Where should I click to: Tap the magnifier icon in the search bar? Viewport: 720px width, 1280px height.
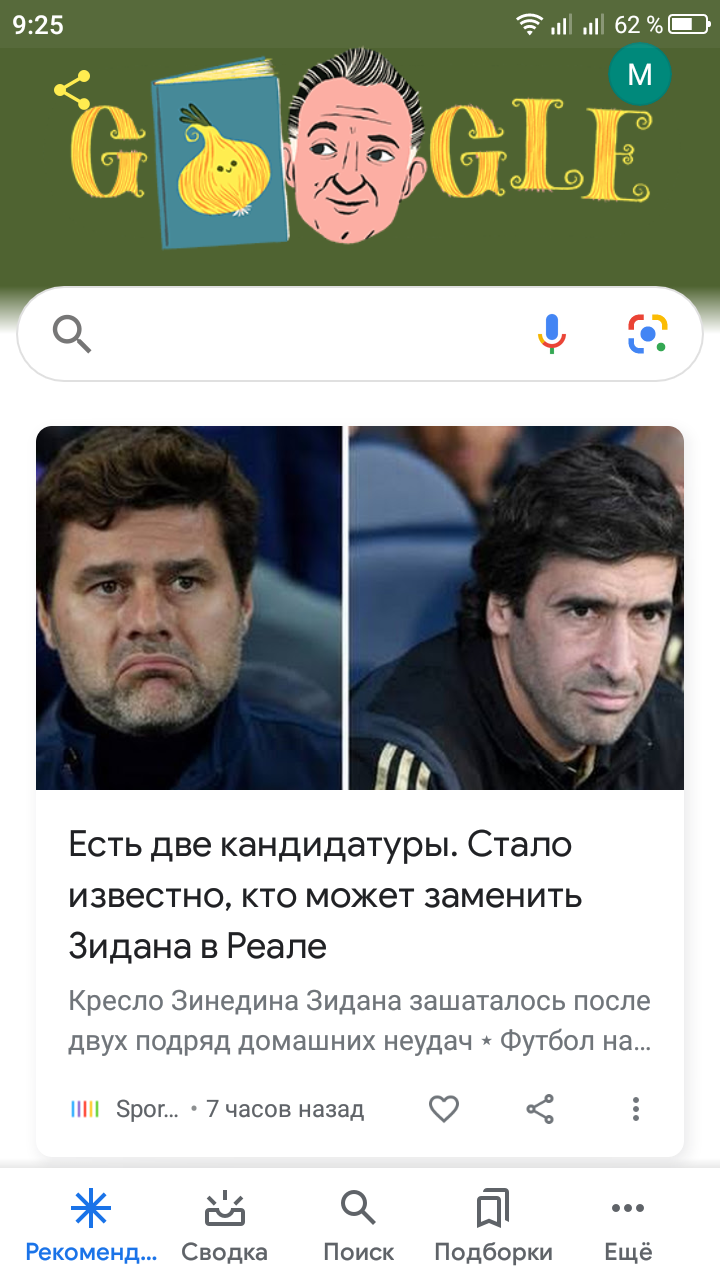[72, 333]
